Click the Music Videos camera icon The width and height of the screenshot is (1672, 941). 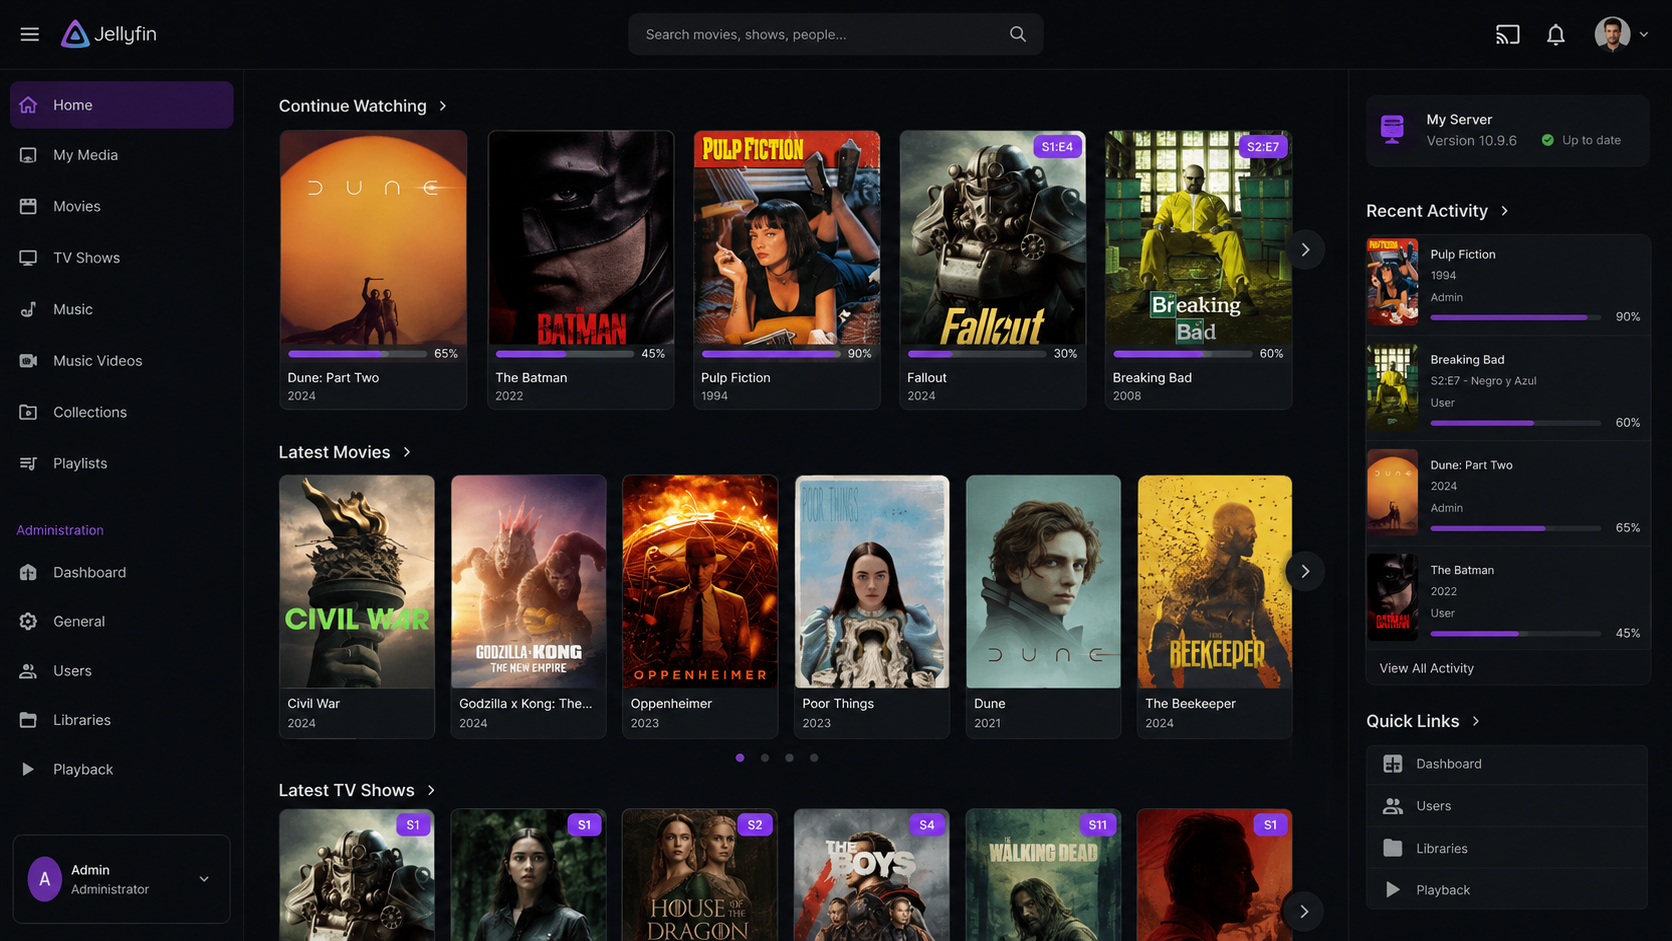coord(28,361)
